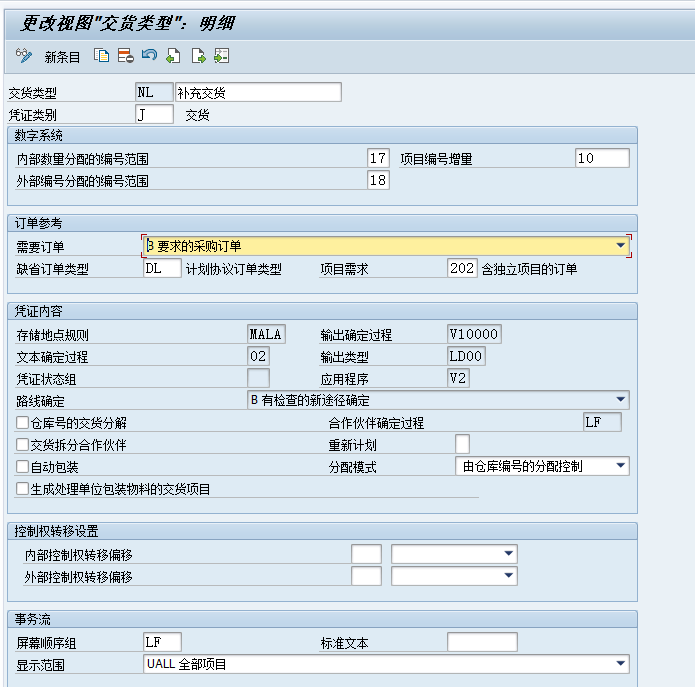This screenshot has height=687, width=695.
Task: Enable 仓库号的交货分解 checkbox
Action: point(23,423)
